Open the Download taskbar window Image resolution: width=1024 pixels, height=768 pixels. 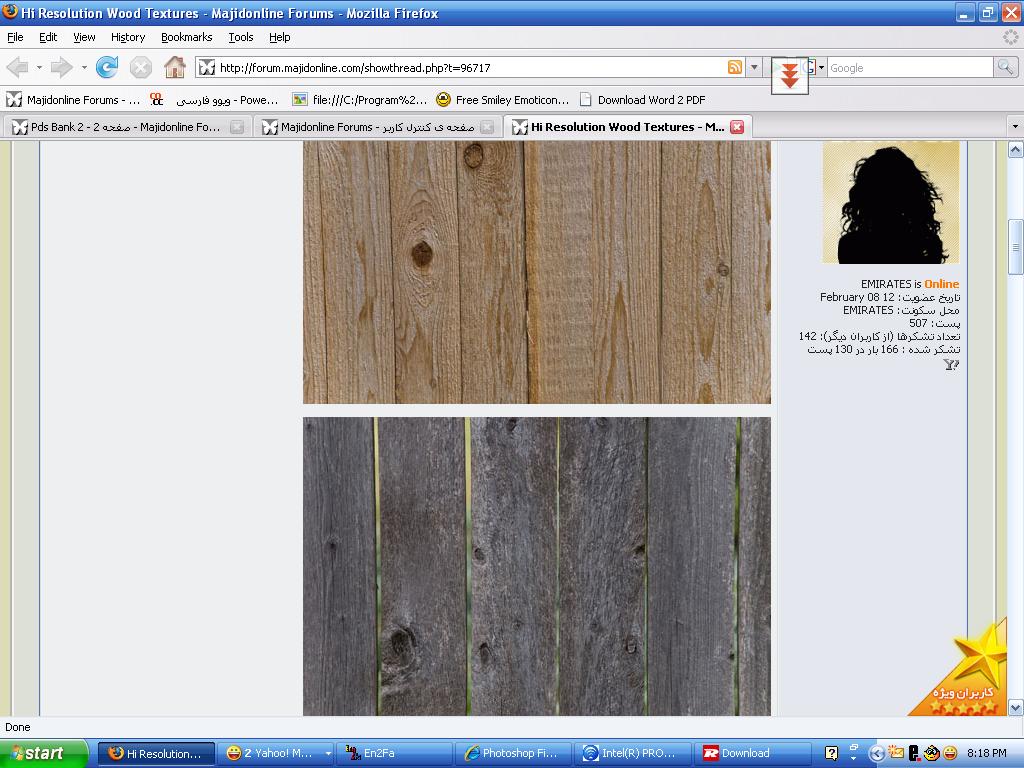point(751,753)
